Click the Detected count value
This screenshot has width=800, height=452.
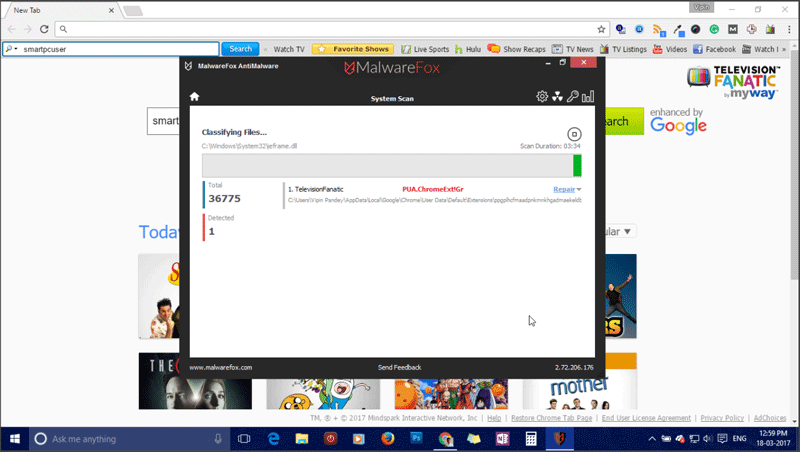(212, 232)
